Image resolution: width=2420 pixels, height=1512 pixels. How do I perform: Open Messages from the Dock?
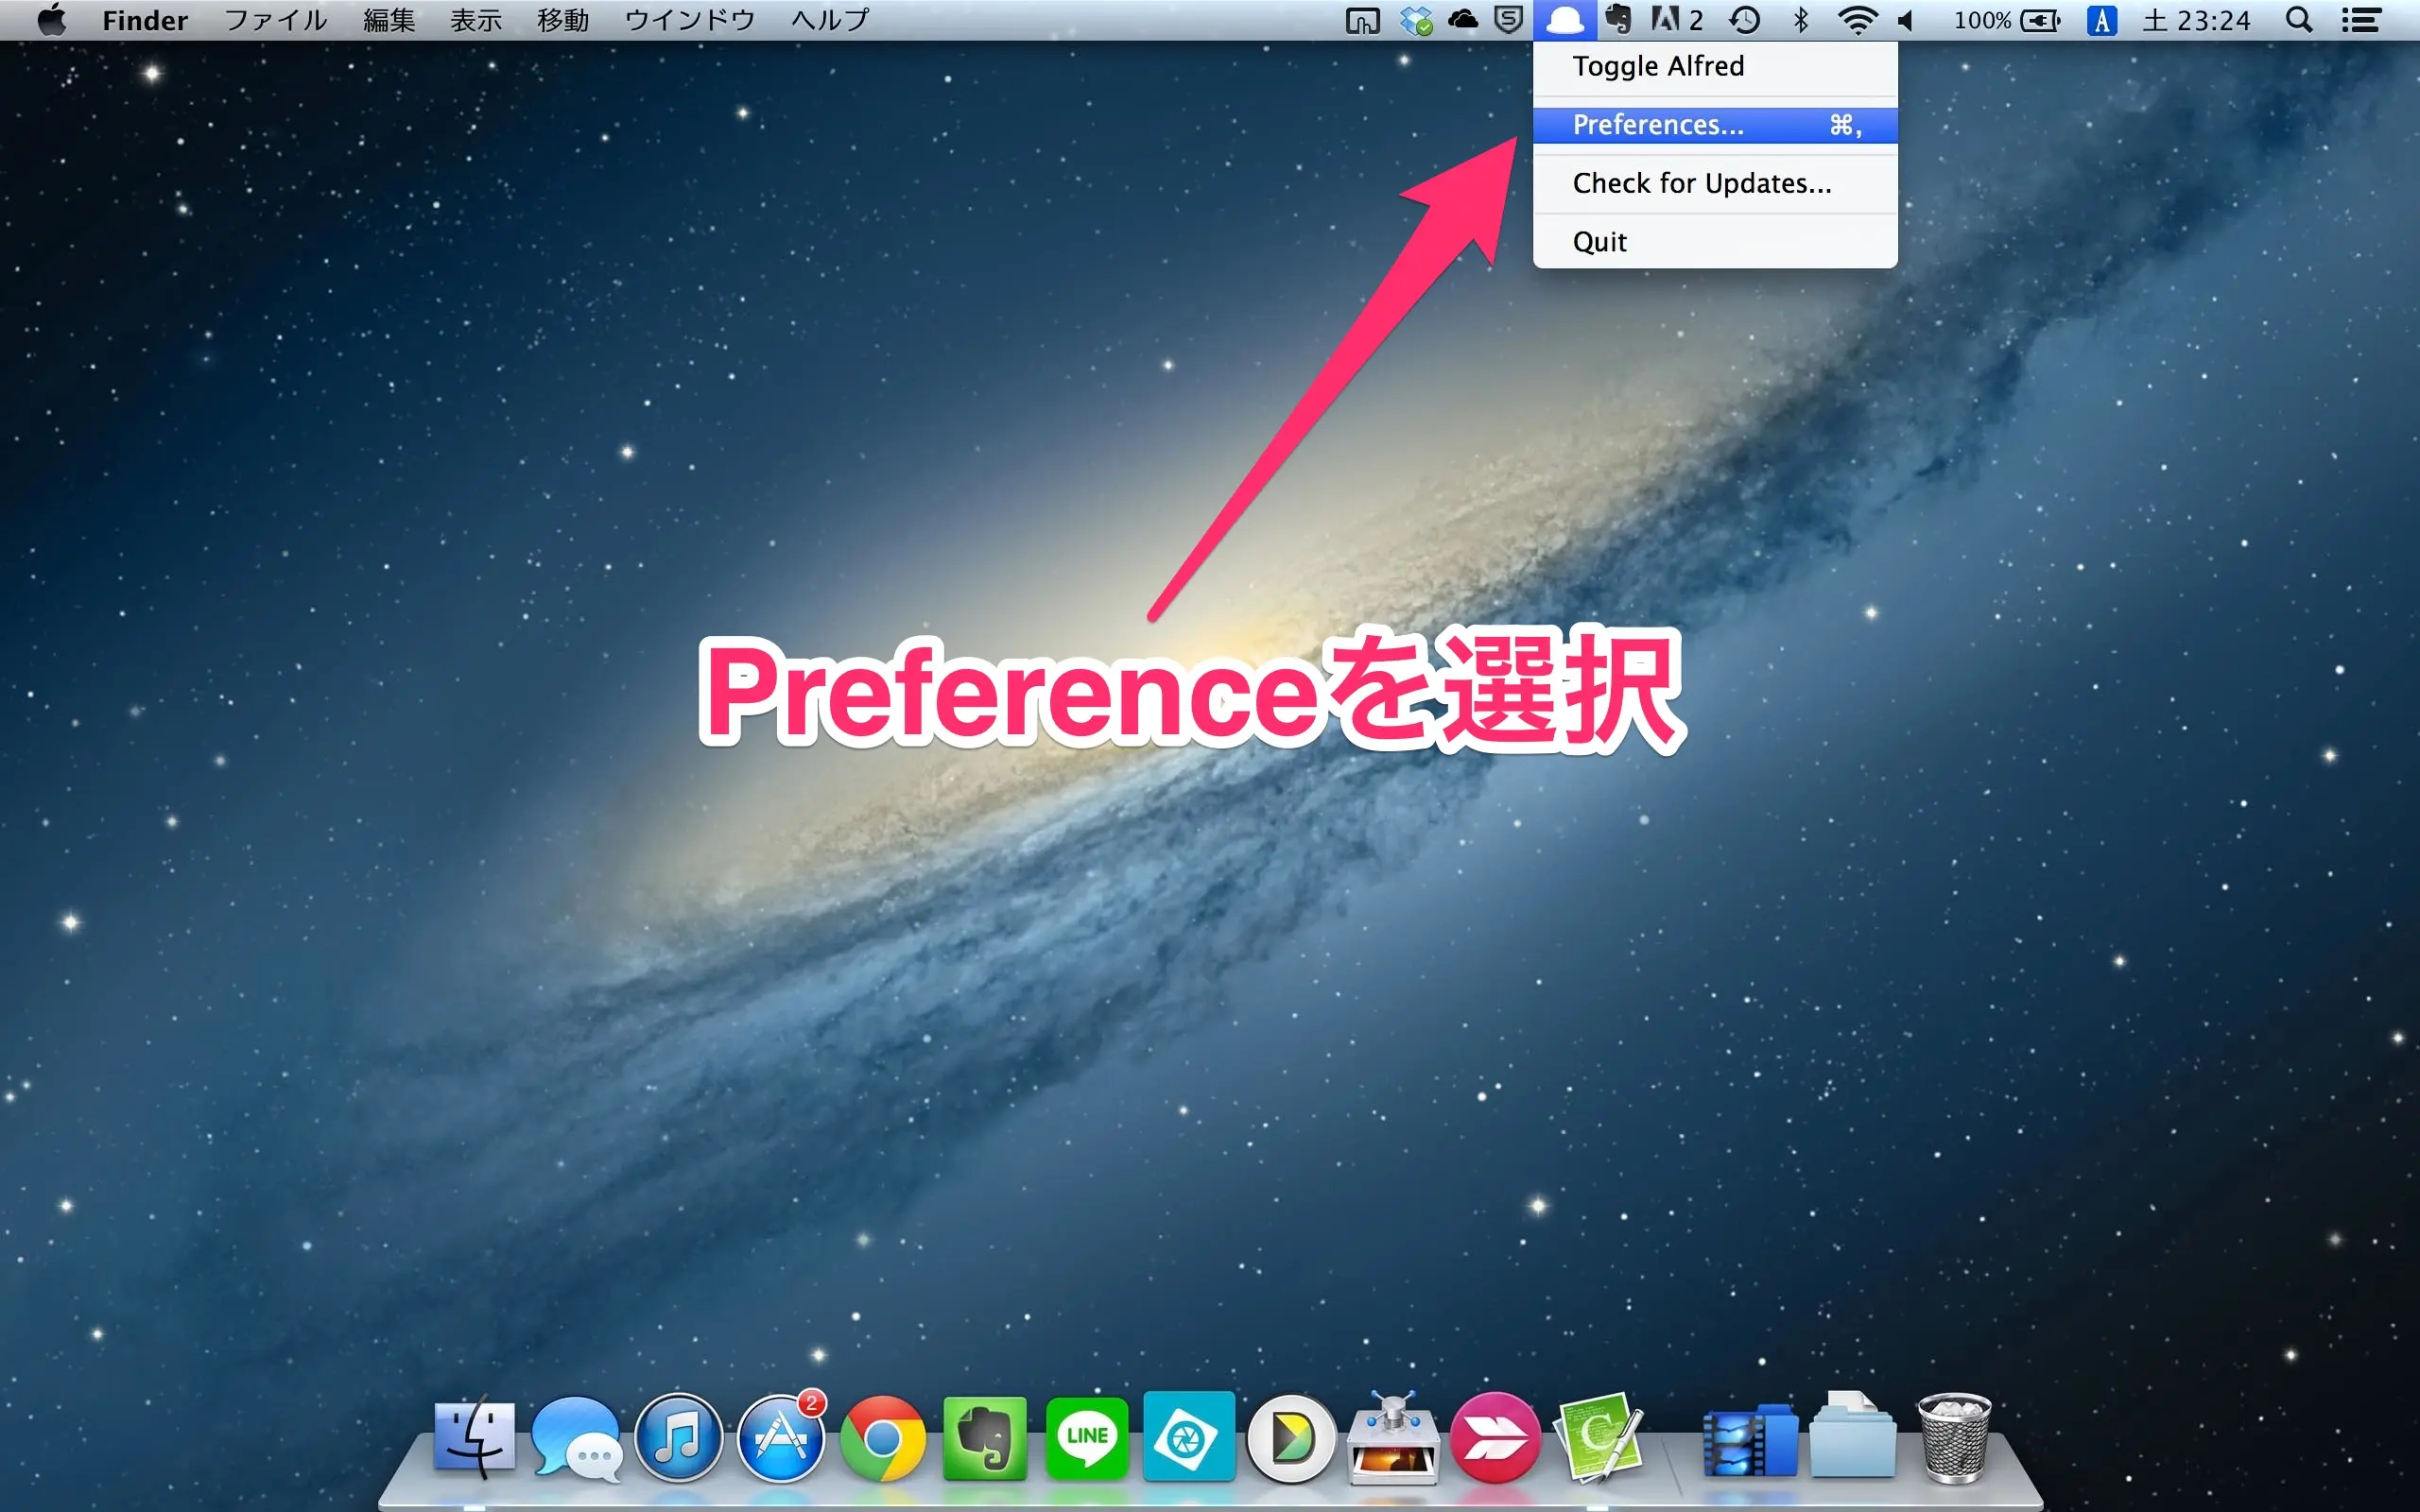[x=577, y=1438]
